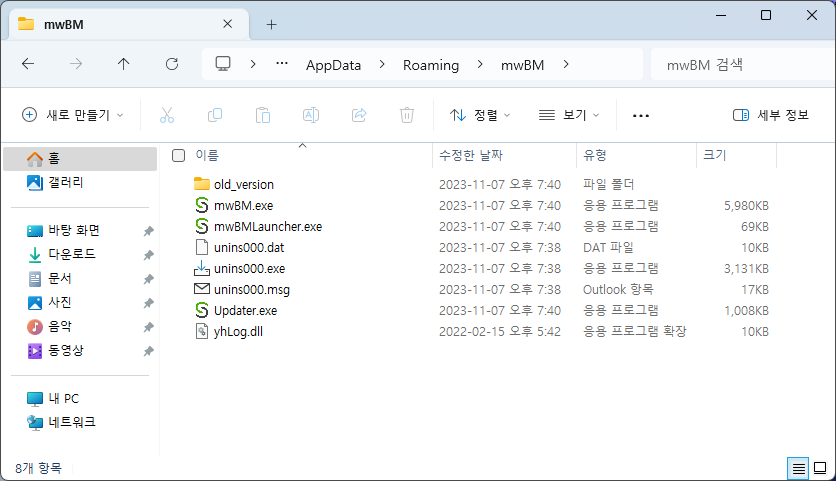Select the unins000.exe installer icon
The height and width of the screenshot is (481, 836).
click(x=202, y=268)
